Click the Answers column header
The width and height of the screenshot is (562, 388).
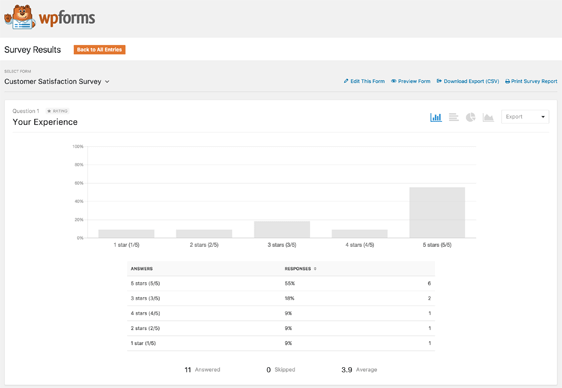click(x=142, y=269)
